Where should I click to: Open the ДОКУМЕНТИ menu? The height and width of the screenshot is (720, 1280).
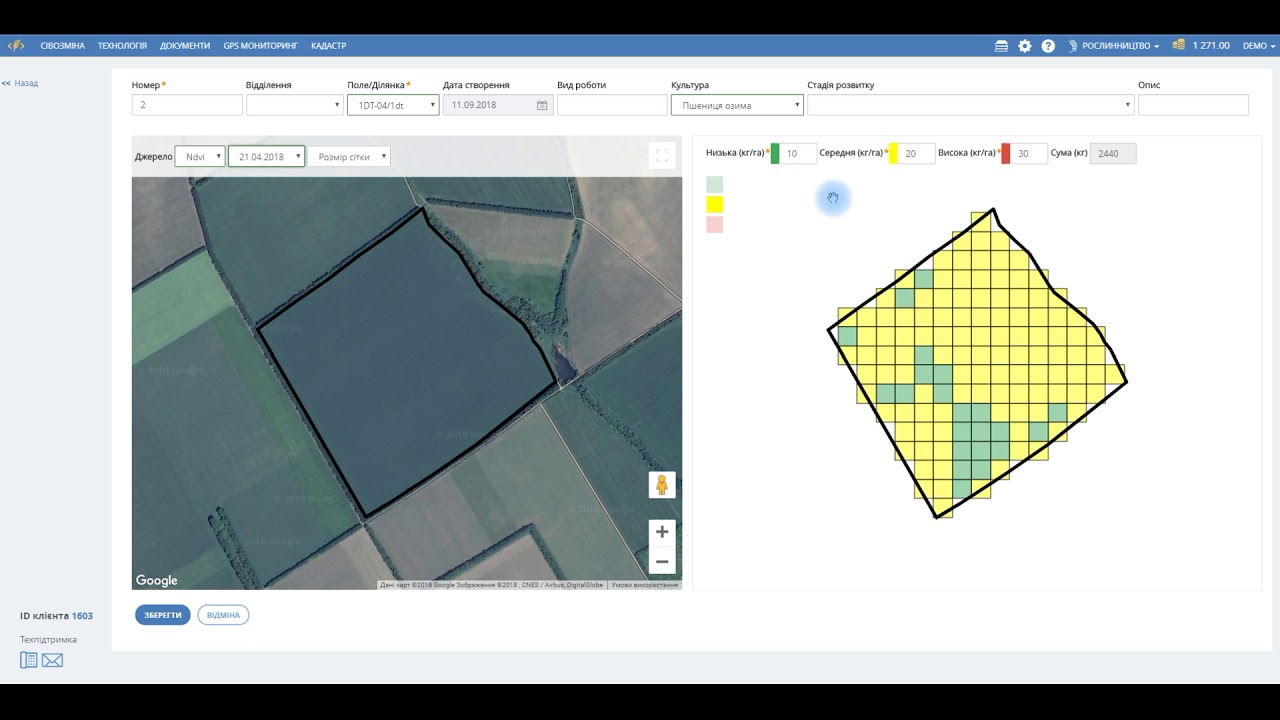tap(185, 46)
